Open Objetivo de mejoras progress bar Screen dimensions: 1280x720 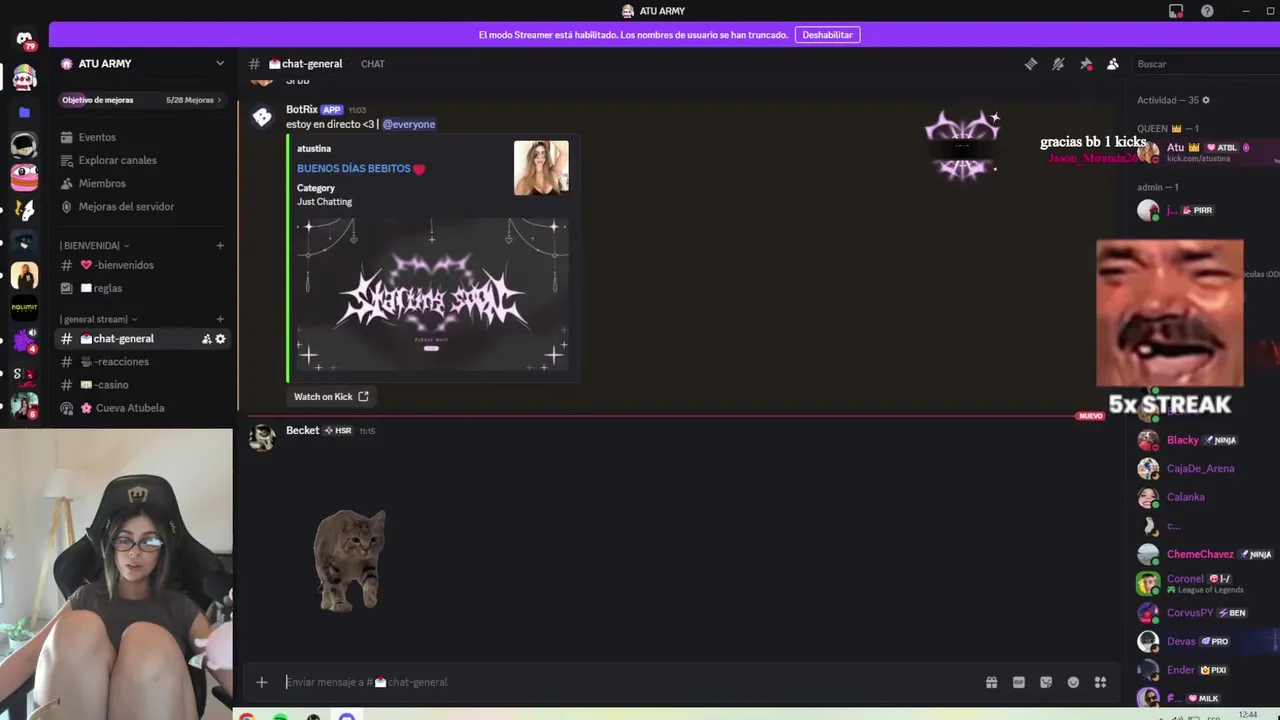142,100
